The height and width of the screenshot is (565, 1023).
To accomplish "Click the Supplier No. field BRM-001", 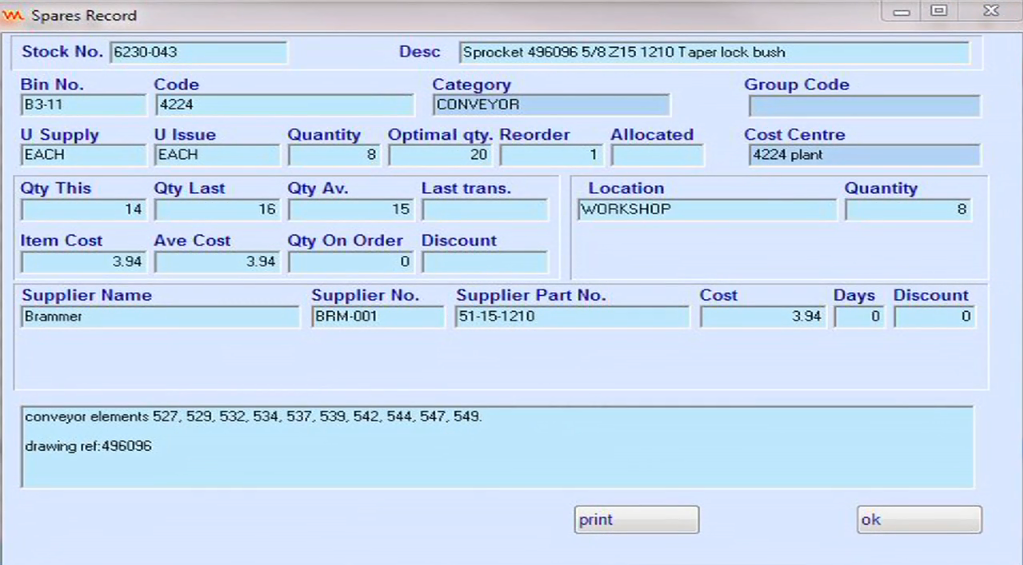I will (377, 317).
